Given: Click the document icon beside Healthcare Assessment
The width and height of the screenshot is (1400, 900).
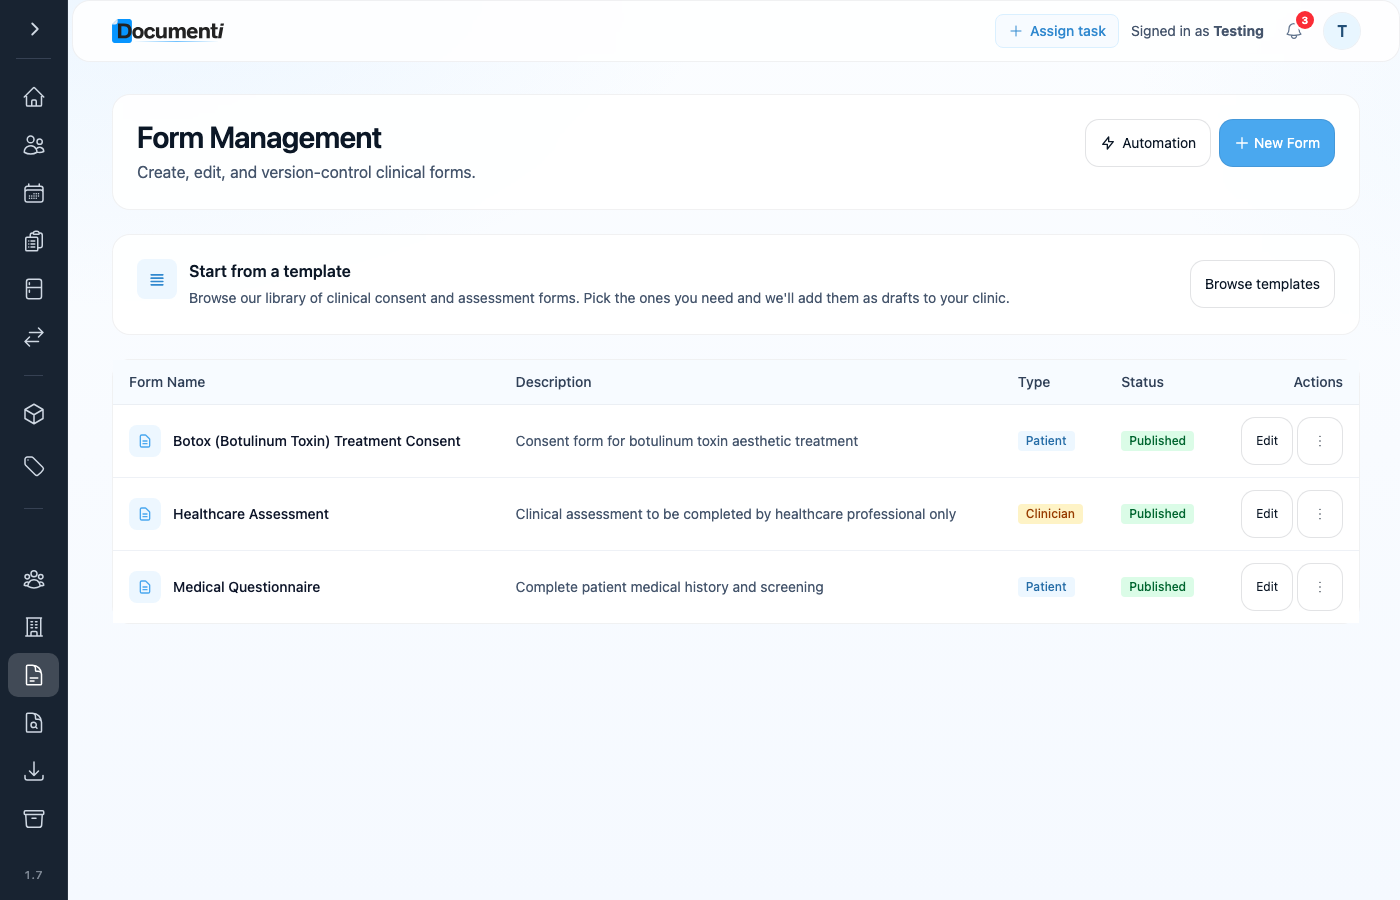Looking at the screenshot, I should [145, 514].
